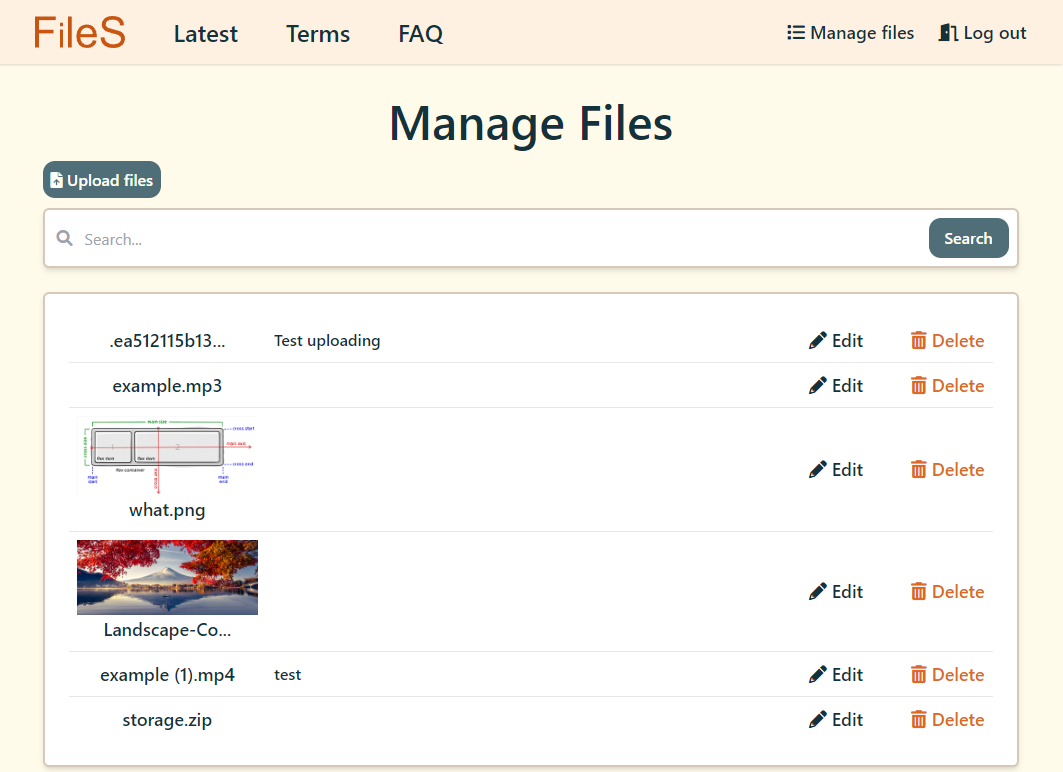1063x772 pixels.
Task: Click the Delete trash icon for what.png
Action: coord(920,469)
